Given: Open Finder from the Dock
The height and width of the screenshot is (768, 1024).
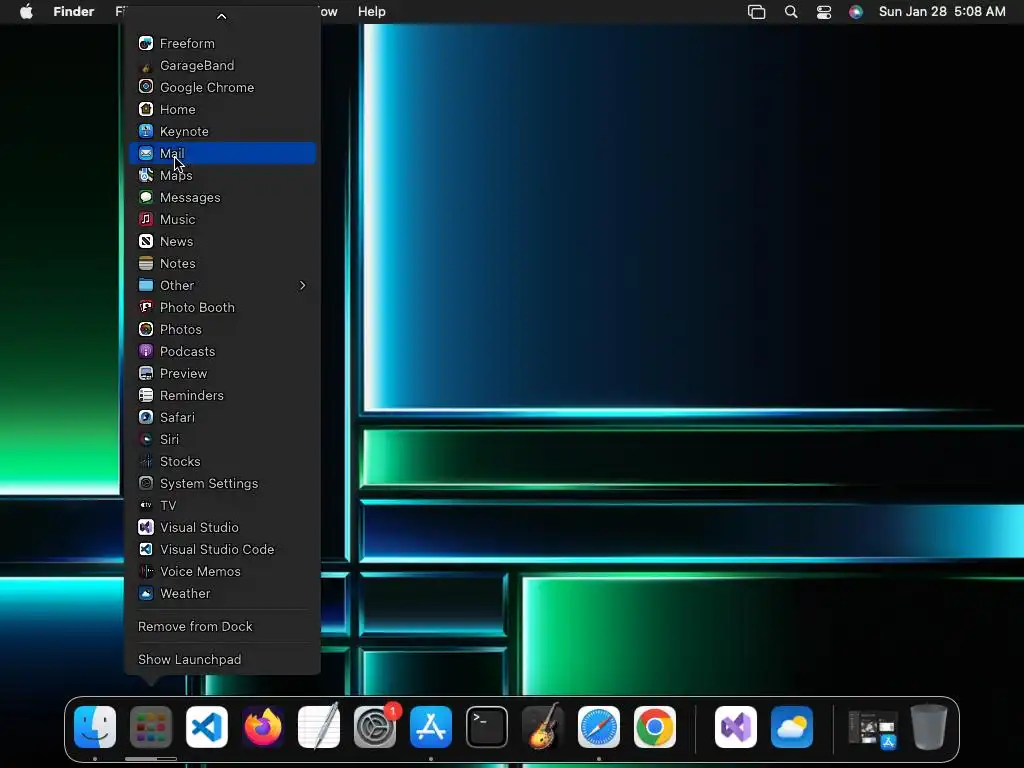Looking at the screenshot, I should [95, 727].
